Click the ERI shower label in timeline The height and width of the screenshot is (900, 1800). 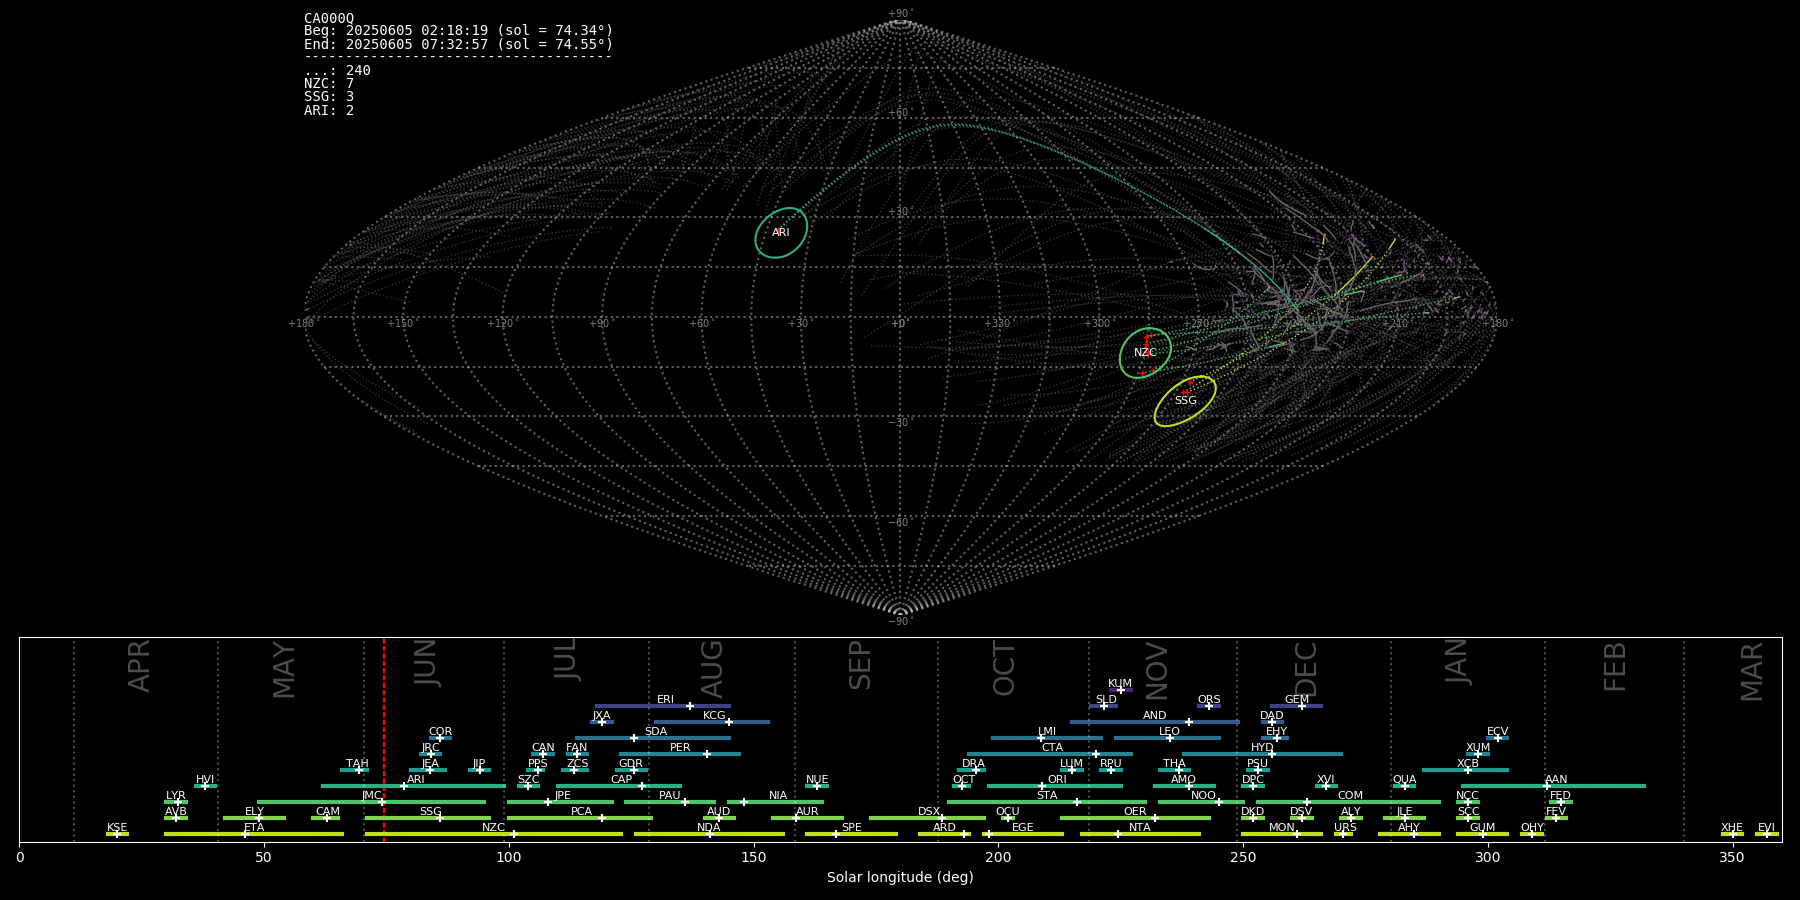665,699
